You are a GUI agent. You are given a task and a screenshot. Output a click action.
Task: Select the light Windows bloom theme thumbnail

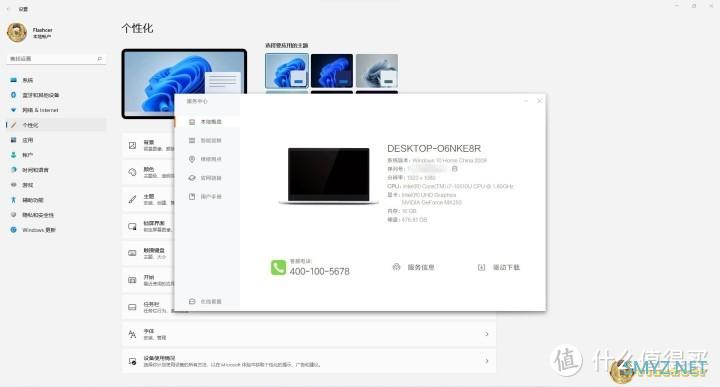point(287,71)
